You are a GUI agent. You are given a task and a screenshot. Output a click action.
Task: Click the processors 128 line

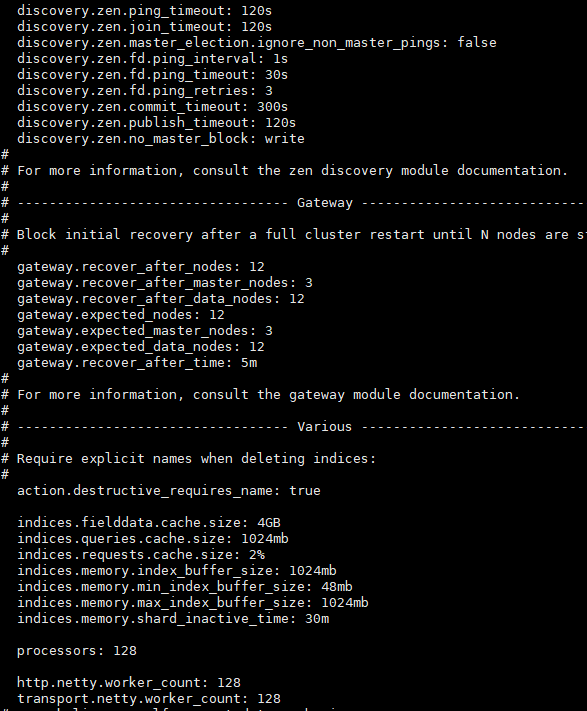[77, 651]
